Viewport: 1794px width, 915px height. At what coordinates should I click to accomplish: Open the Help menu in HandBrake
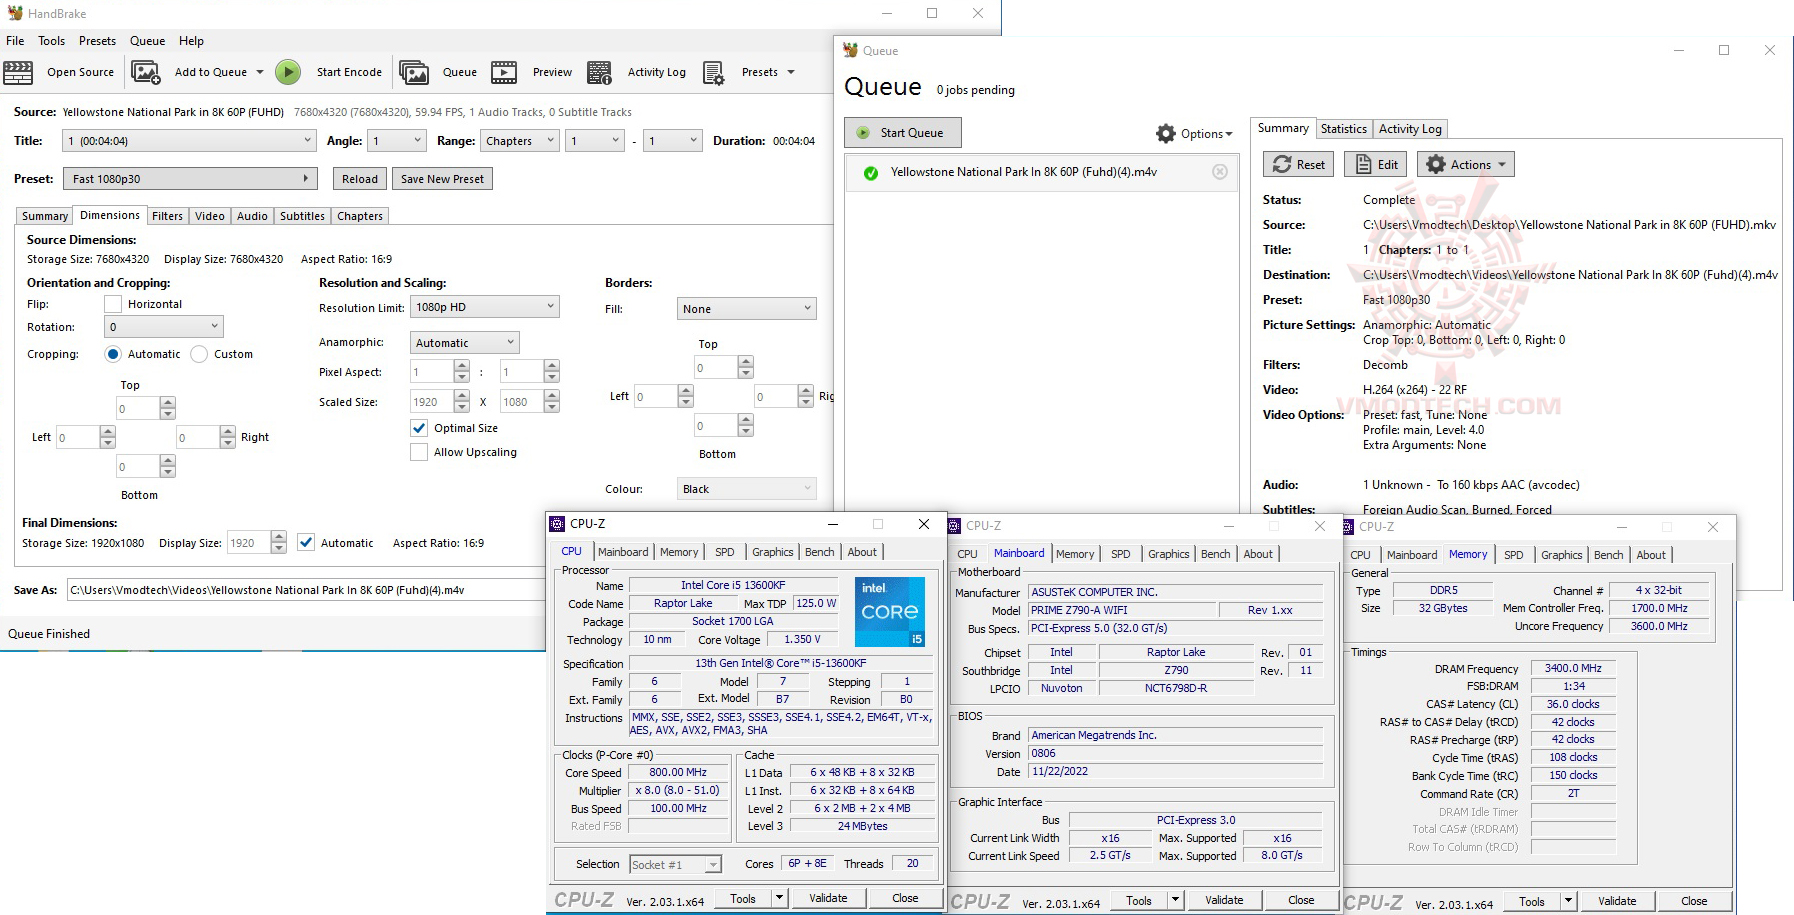click(191, 41)
